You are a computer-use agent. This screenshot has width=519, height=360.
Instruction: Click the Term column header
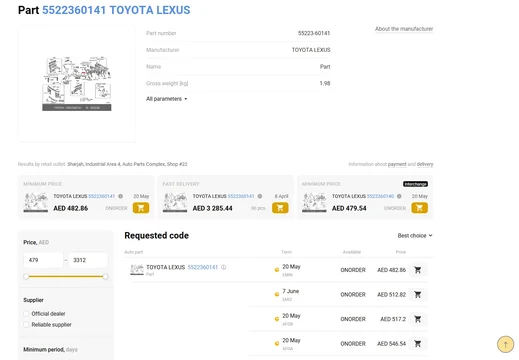pyautogui.click(x=286, y=252)
